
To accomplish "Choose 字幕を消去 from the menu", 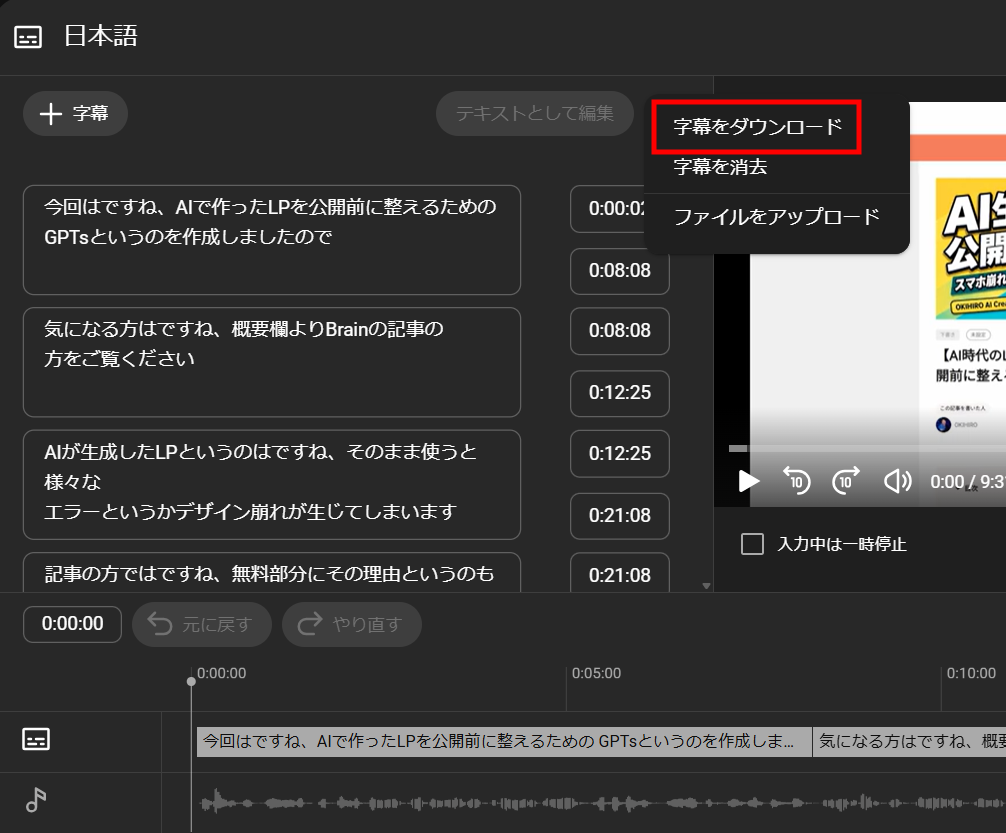I will (720, 167).
